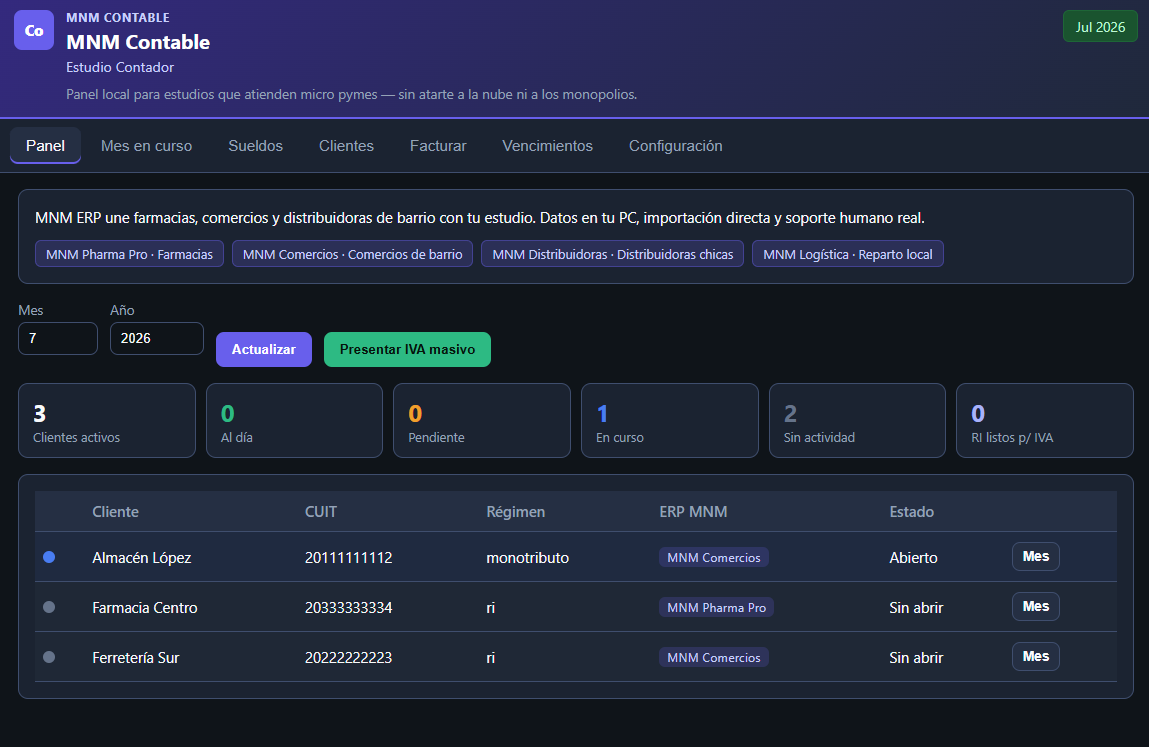The height and width of the screenshot is (747, 1149).
Task: Click the Régimen column header
Action: pyautogui.click(x=516, y=512)
